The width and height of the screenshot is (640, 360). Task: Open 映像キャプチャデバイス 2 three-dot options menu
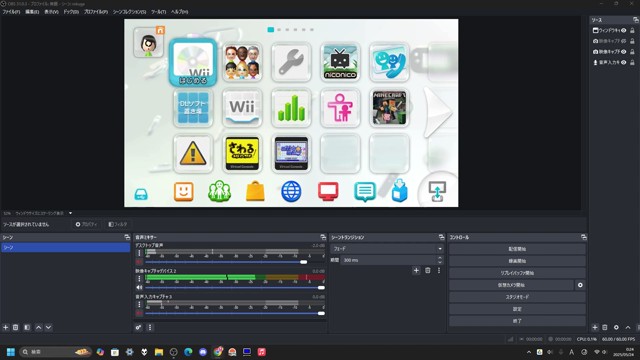tap(139, 278)
